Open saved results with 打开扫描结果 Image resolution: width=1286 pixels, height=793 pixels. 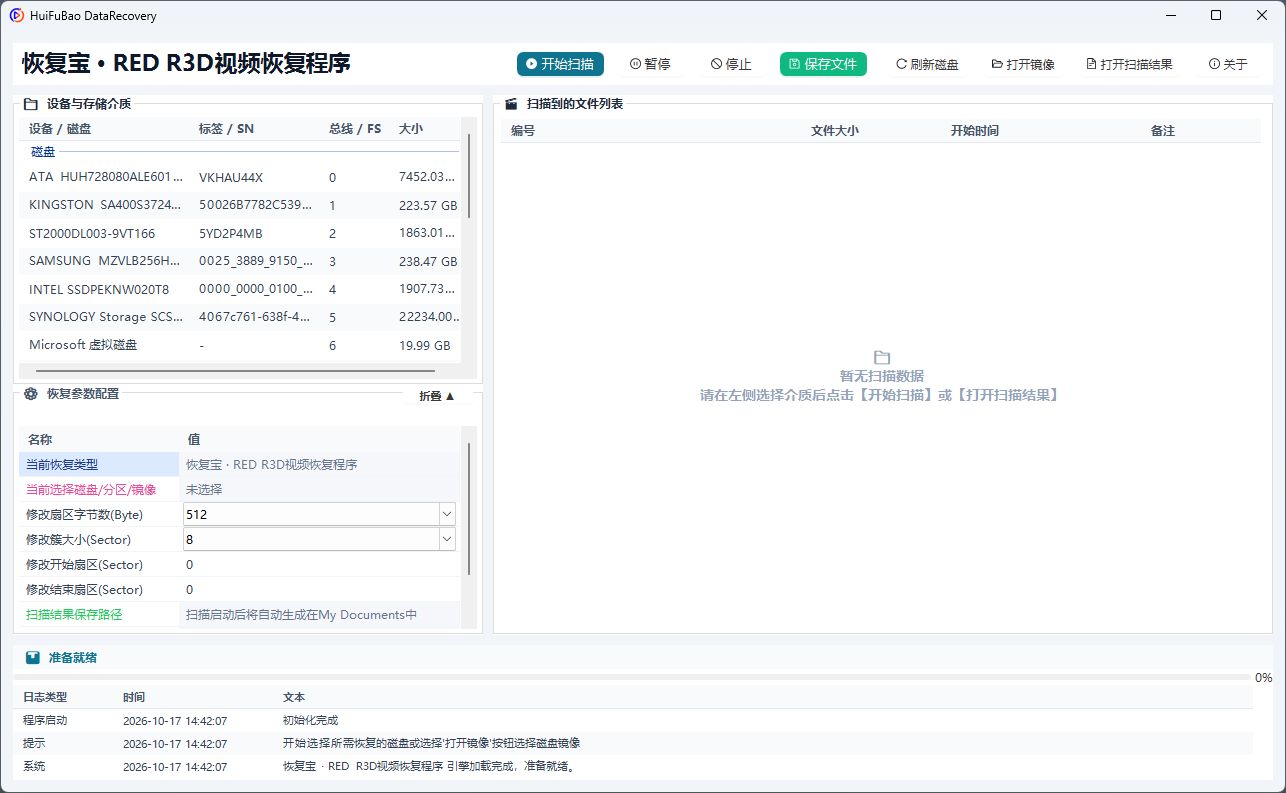[1129, 64]
